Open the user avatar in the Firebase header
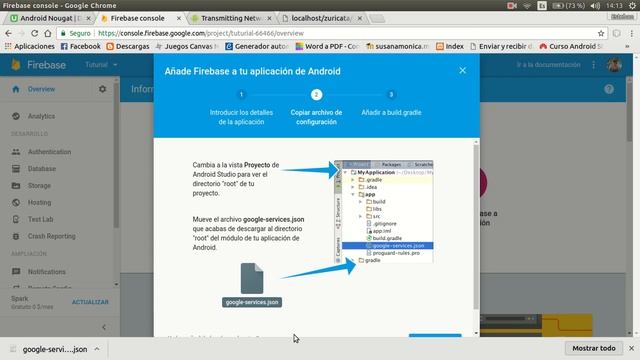This screenshot has height=360, width=640. tap(614, 64)
